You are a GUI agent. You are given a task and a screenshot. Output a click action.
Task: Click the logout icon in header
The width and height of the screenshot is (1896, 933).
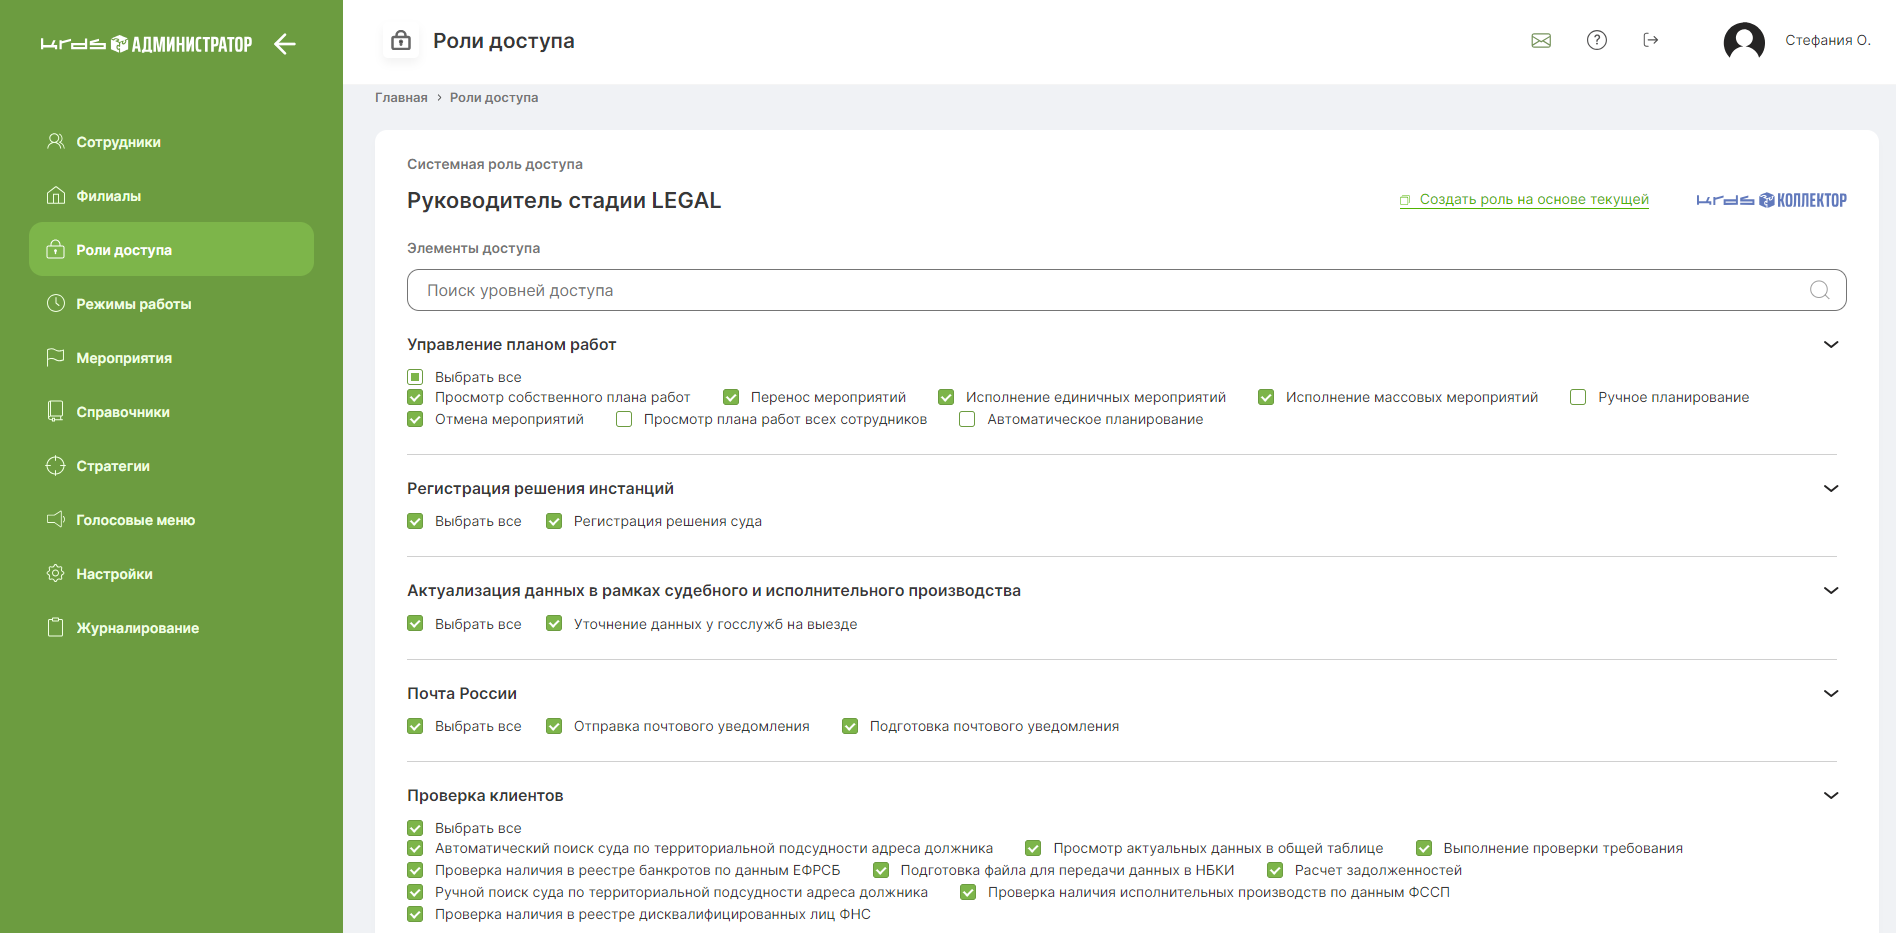pyautogui.click(x=1651, y=40)
